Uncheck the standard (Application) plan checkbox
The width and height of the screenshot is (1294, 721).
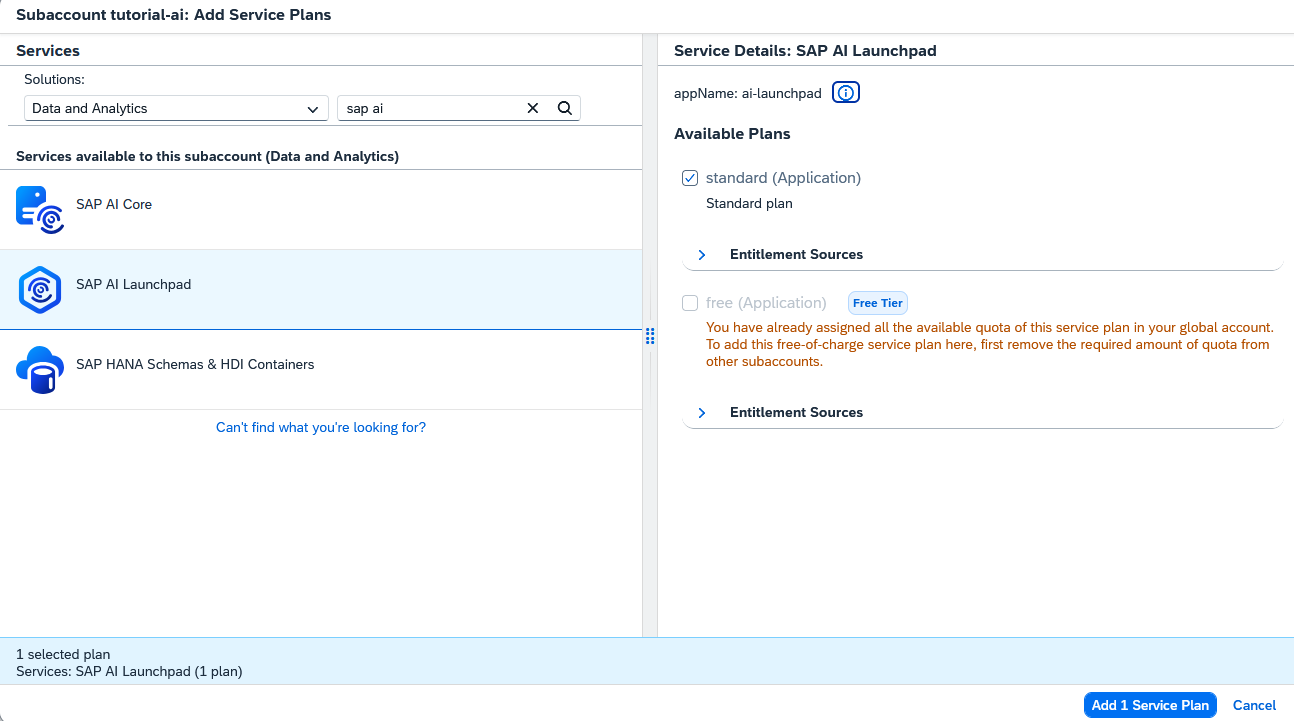[x=690, y=178]
